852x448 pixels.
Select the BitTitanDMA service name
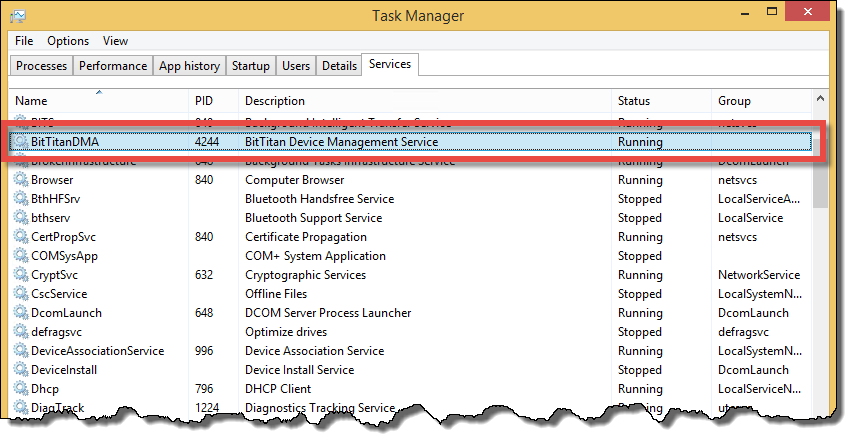pos(65,142)
